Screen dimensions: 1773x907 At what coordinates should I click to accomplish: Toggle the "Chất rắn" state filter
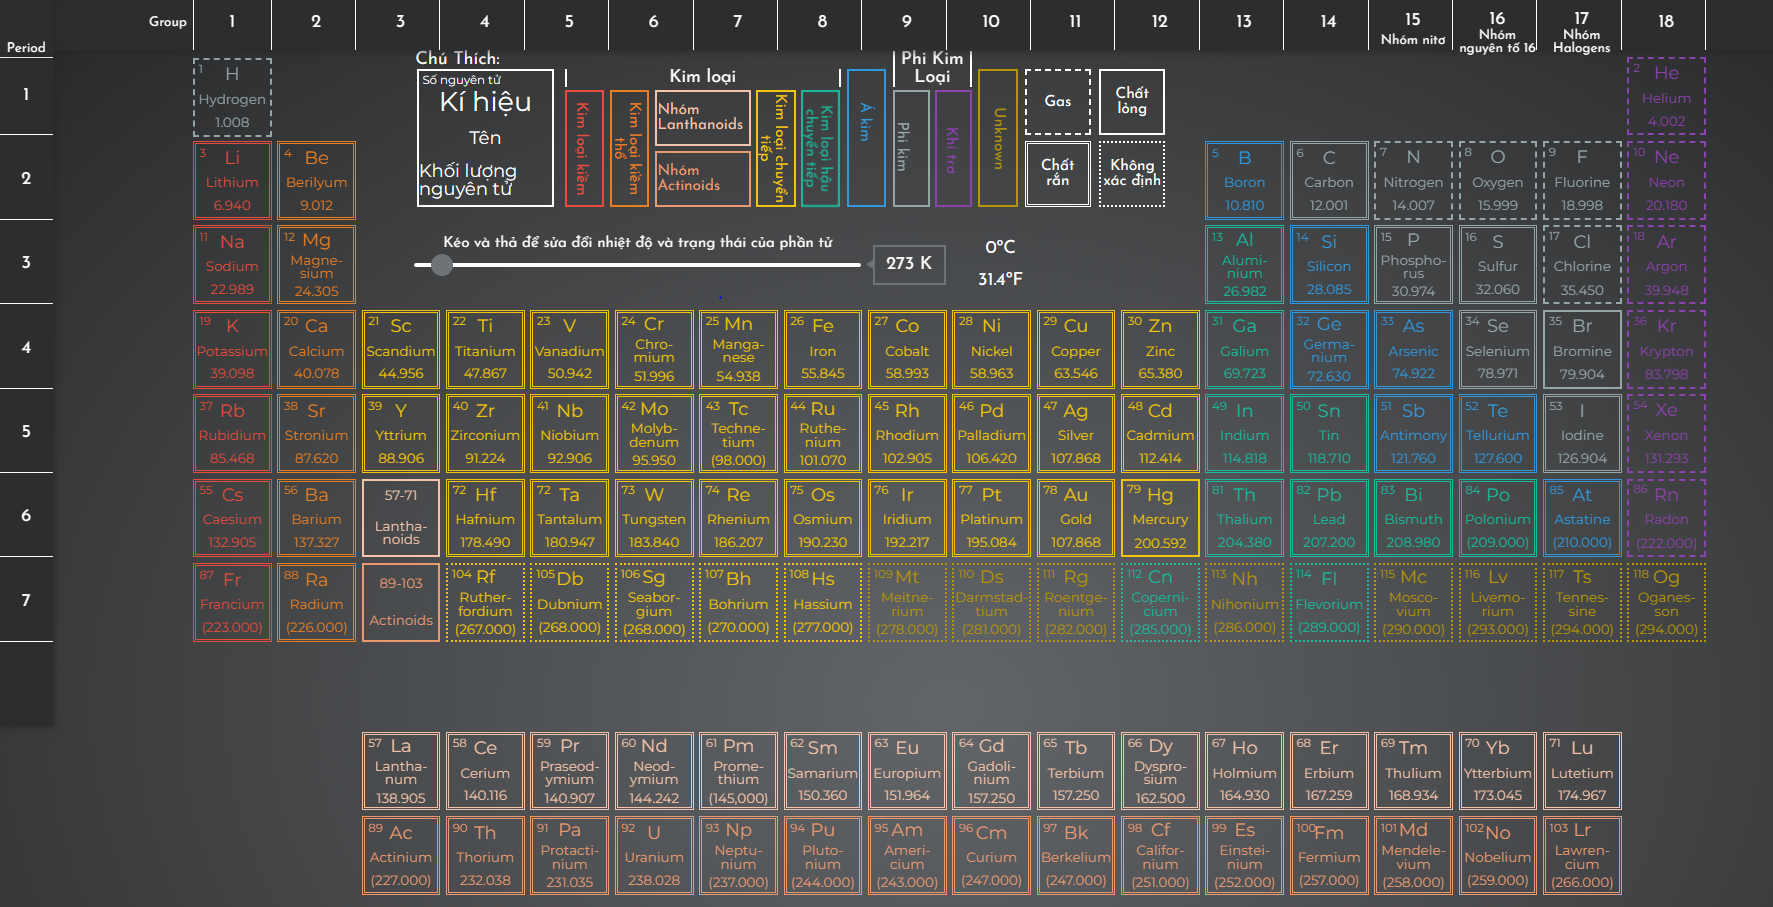click(x=1057, y=174)
